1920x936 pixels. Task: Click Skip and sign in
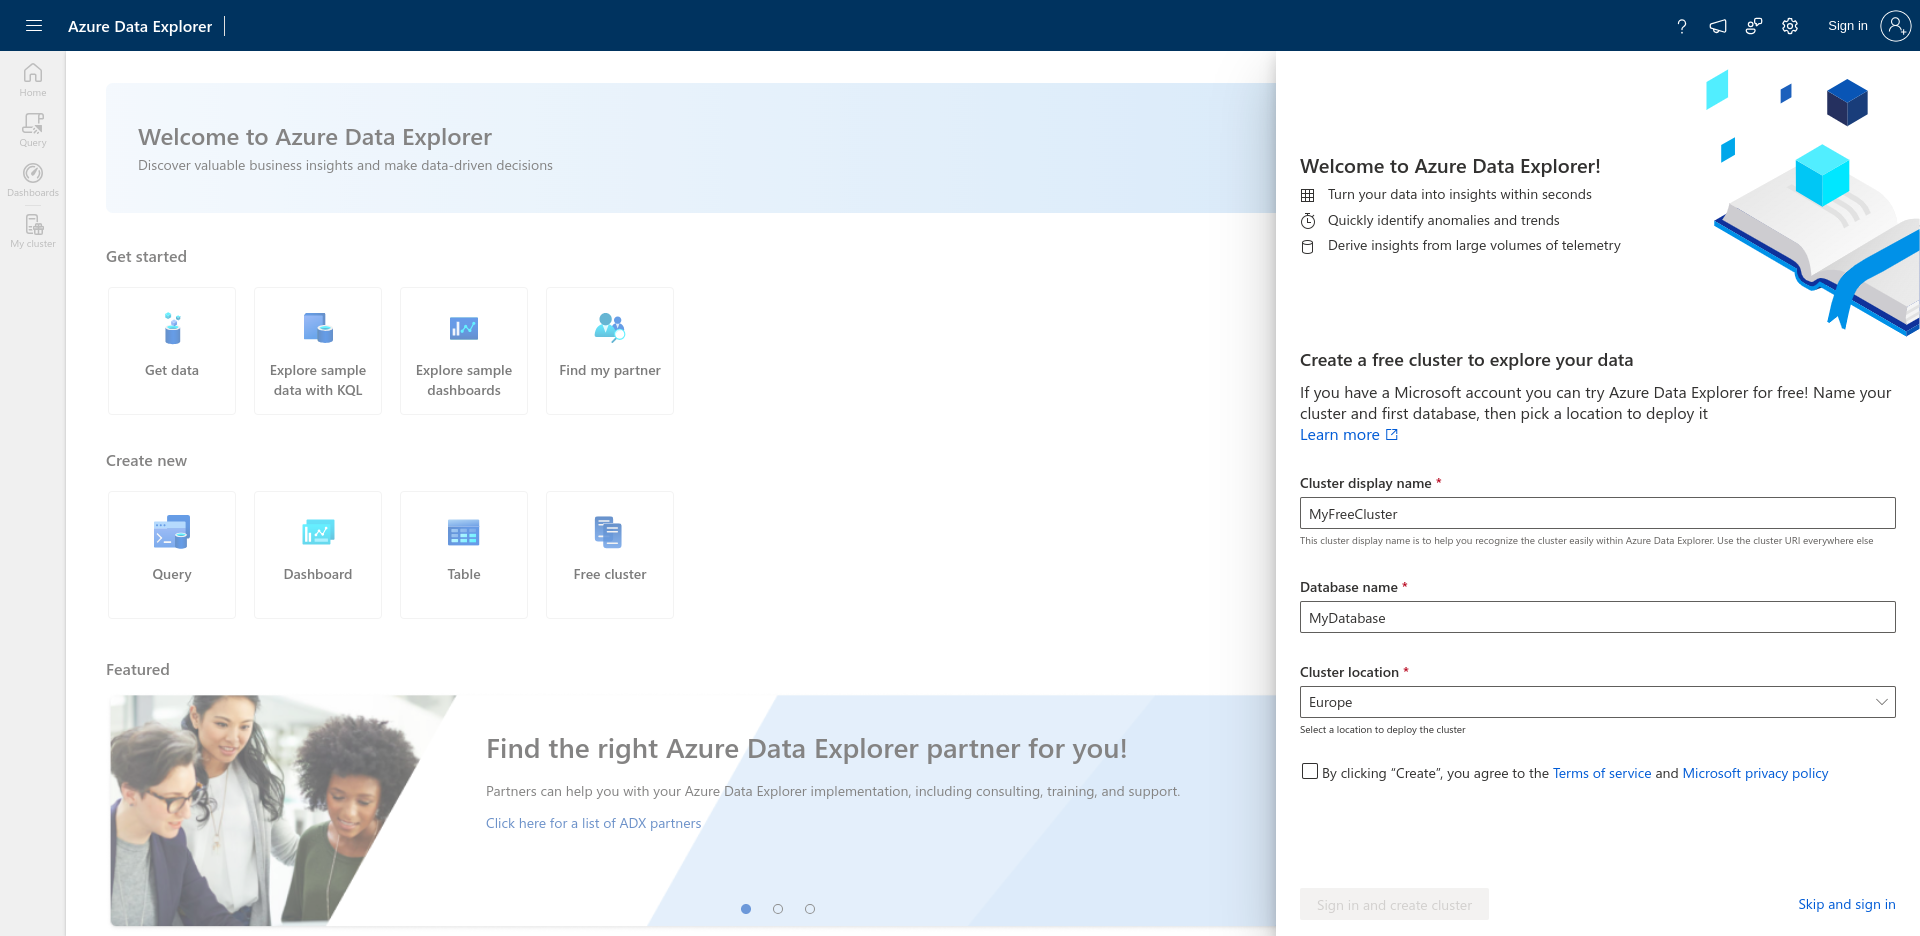coord(1846,904)
